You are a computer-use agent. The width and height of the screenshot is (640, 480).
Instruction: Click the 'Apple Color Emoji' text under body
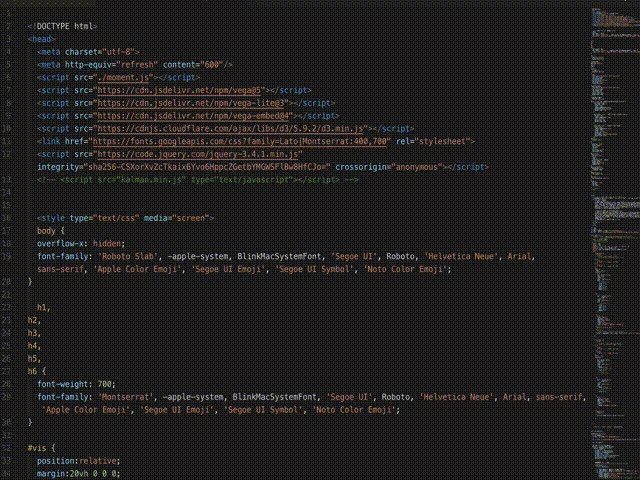click(138, 269)
